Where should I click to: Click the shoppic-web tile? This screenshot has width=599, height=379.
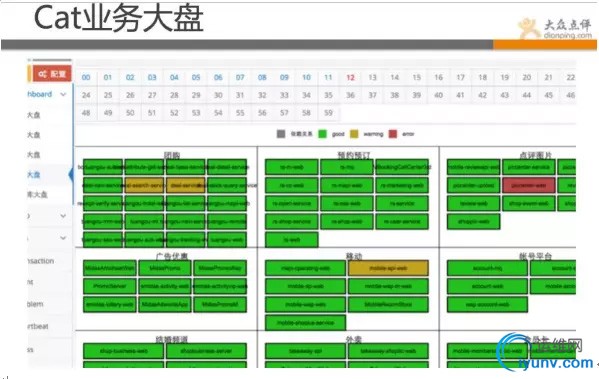pyautogui.click(x=473, y=222)
